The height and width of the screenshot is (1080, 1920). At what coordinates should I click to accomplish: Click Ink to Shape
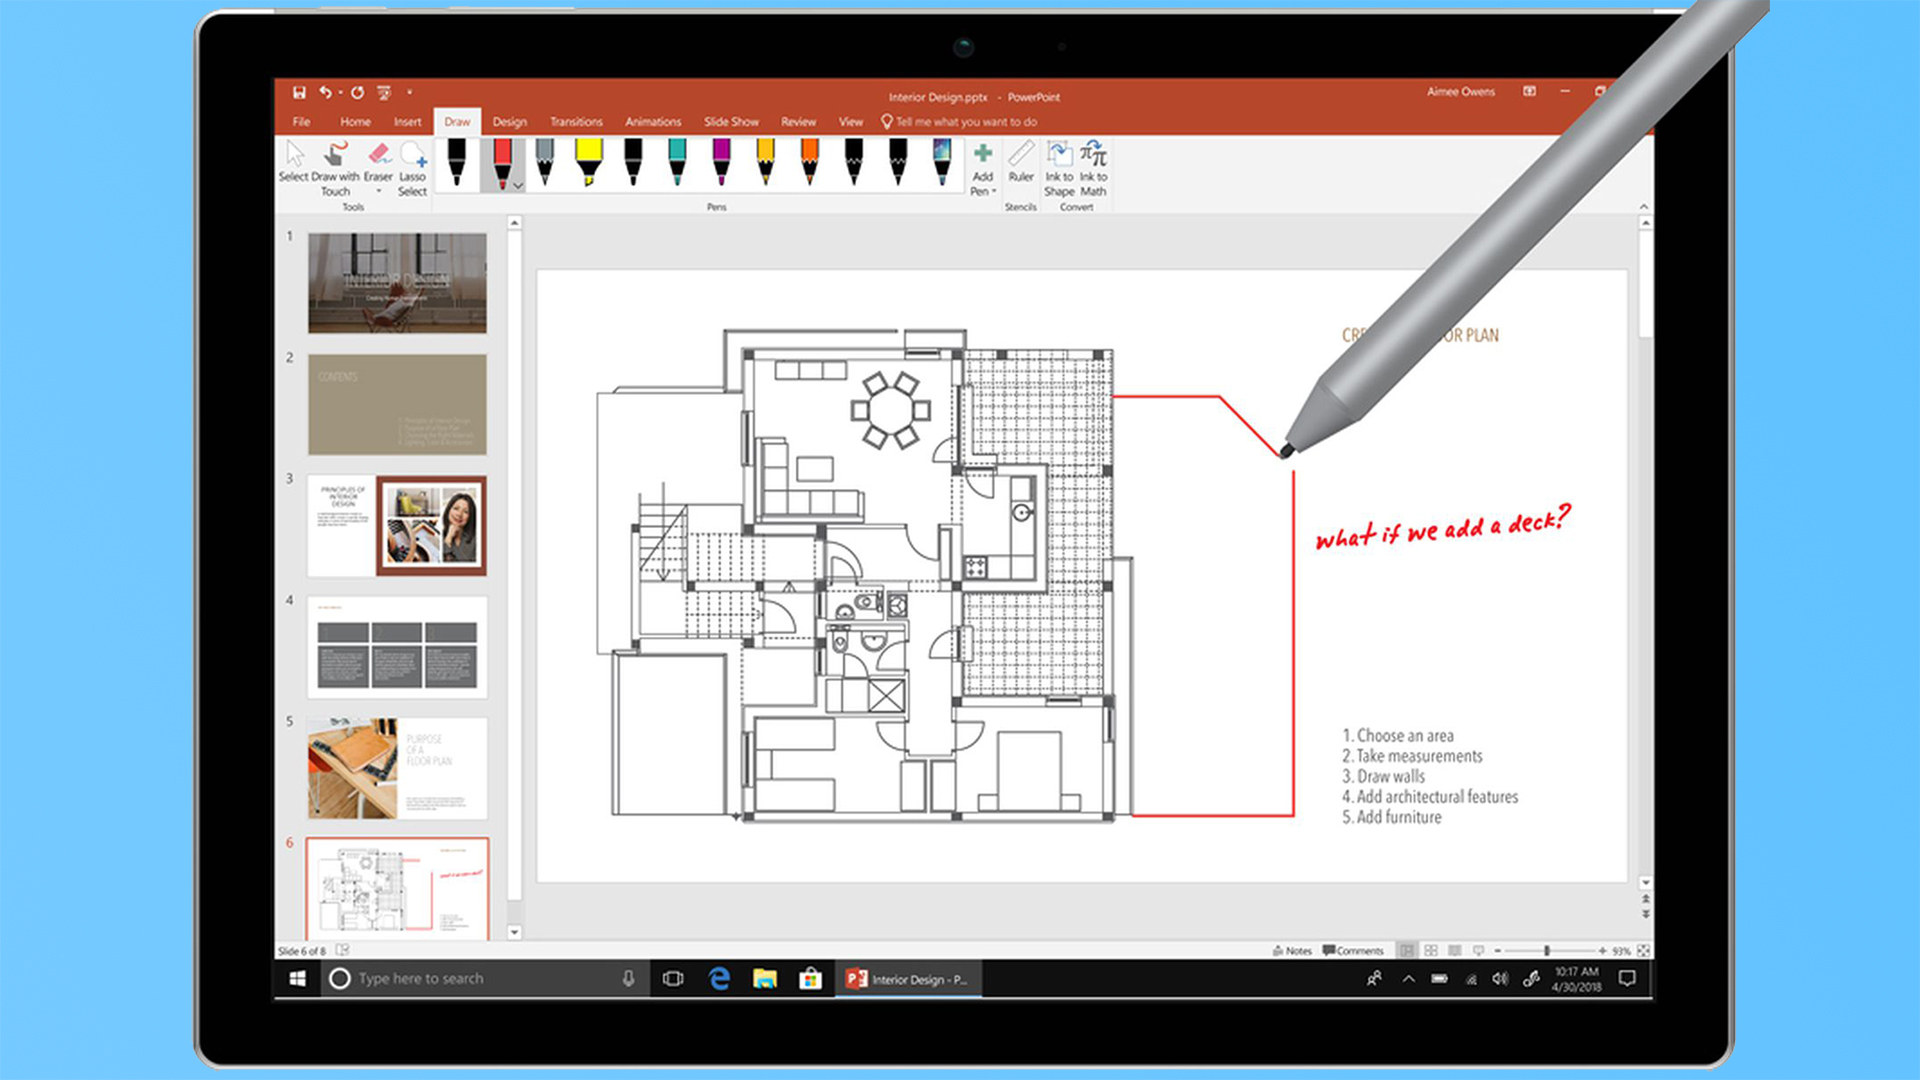pyautogui.click(x=1059, y=168)
